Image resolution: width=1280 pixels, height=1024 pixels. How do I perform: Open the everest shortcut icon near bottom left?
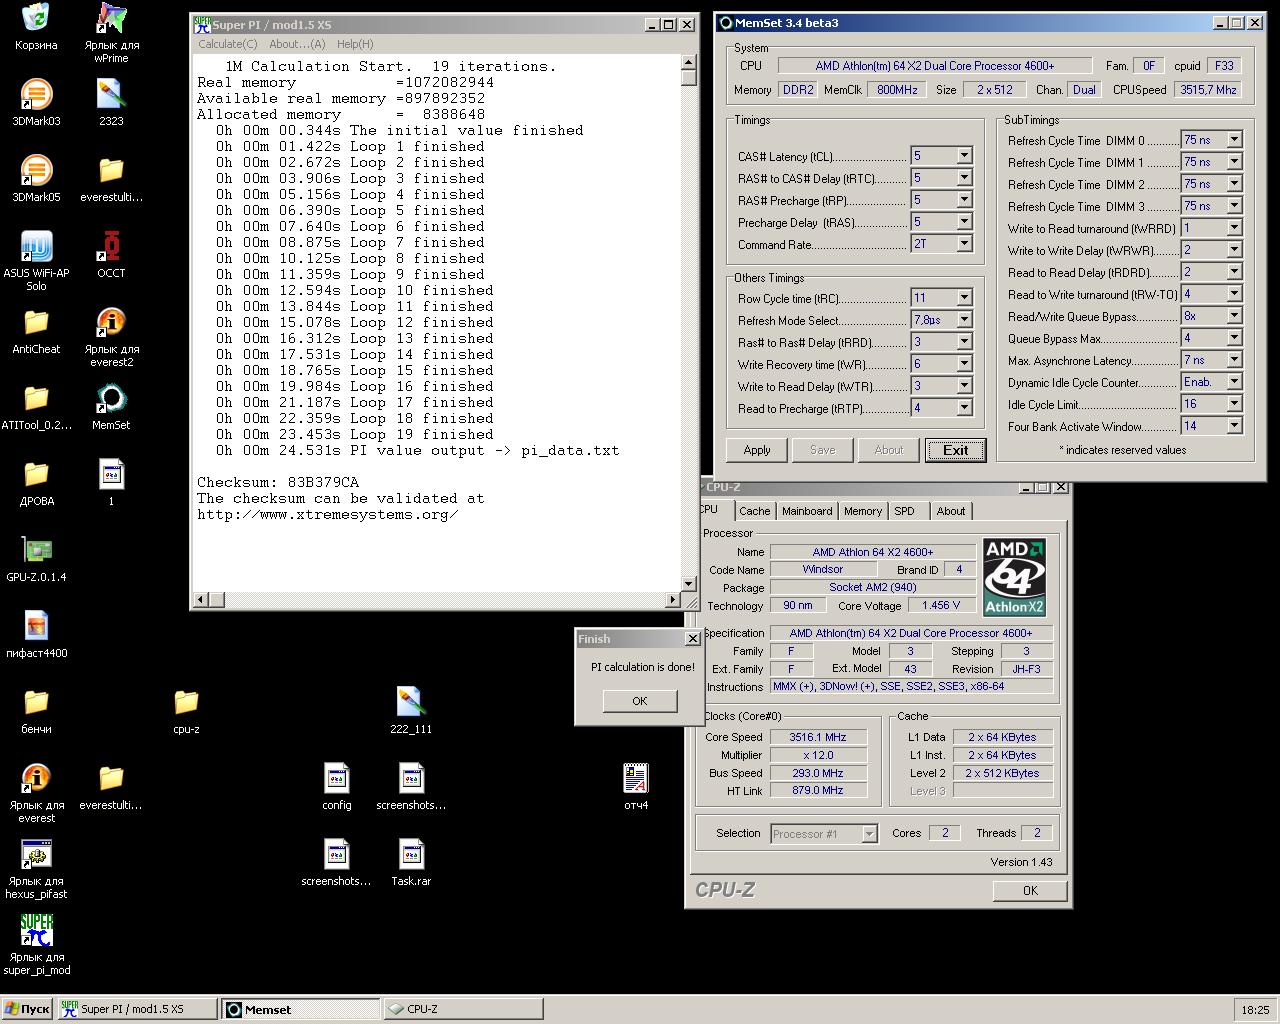coord(36,778)
